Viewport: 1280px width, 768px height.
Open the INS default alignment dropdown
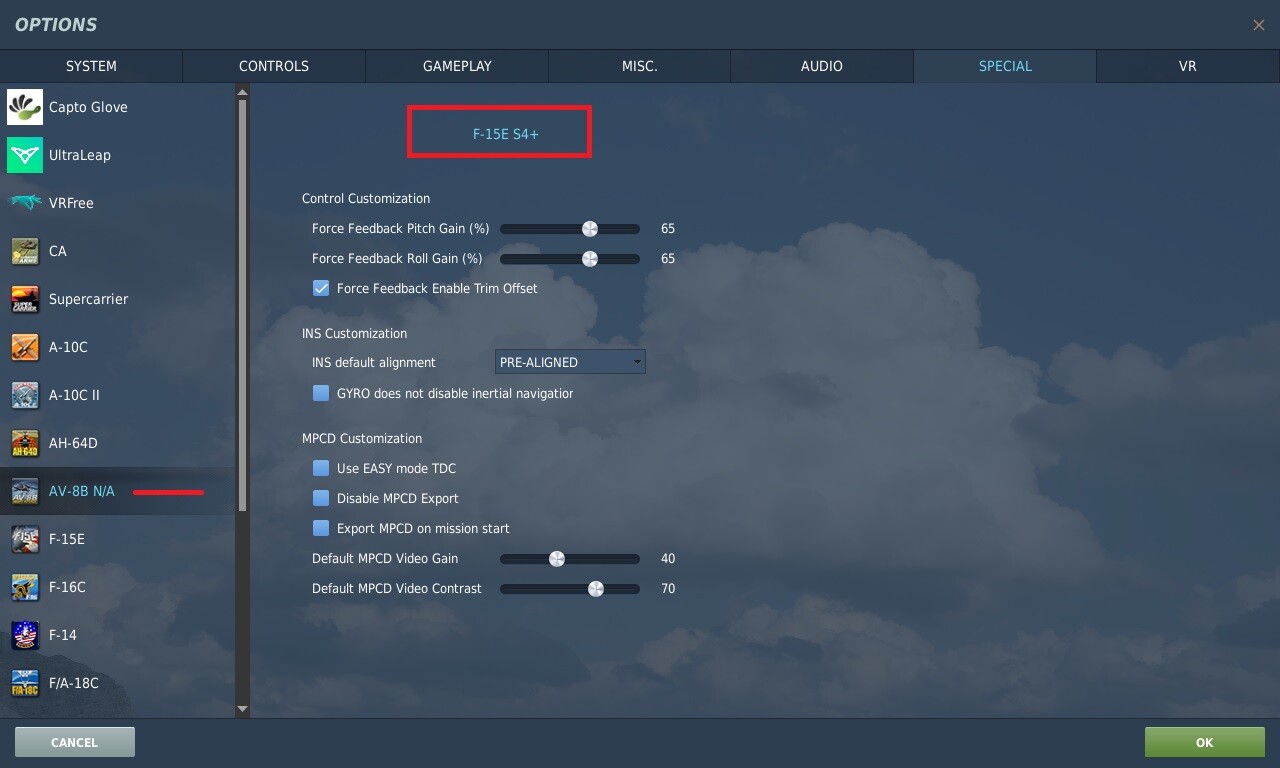570,362
